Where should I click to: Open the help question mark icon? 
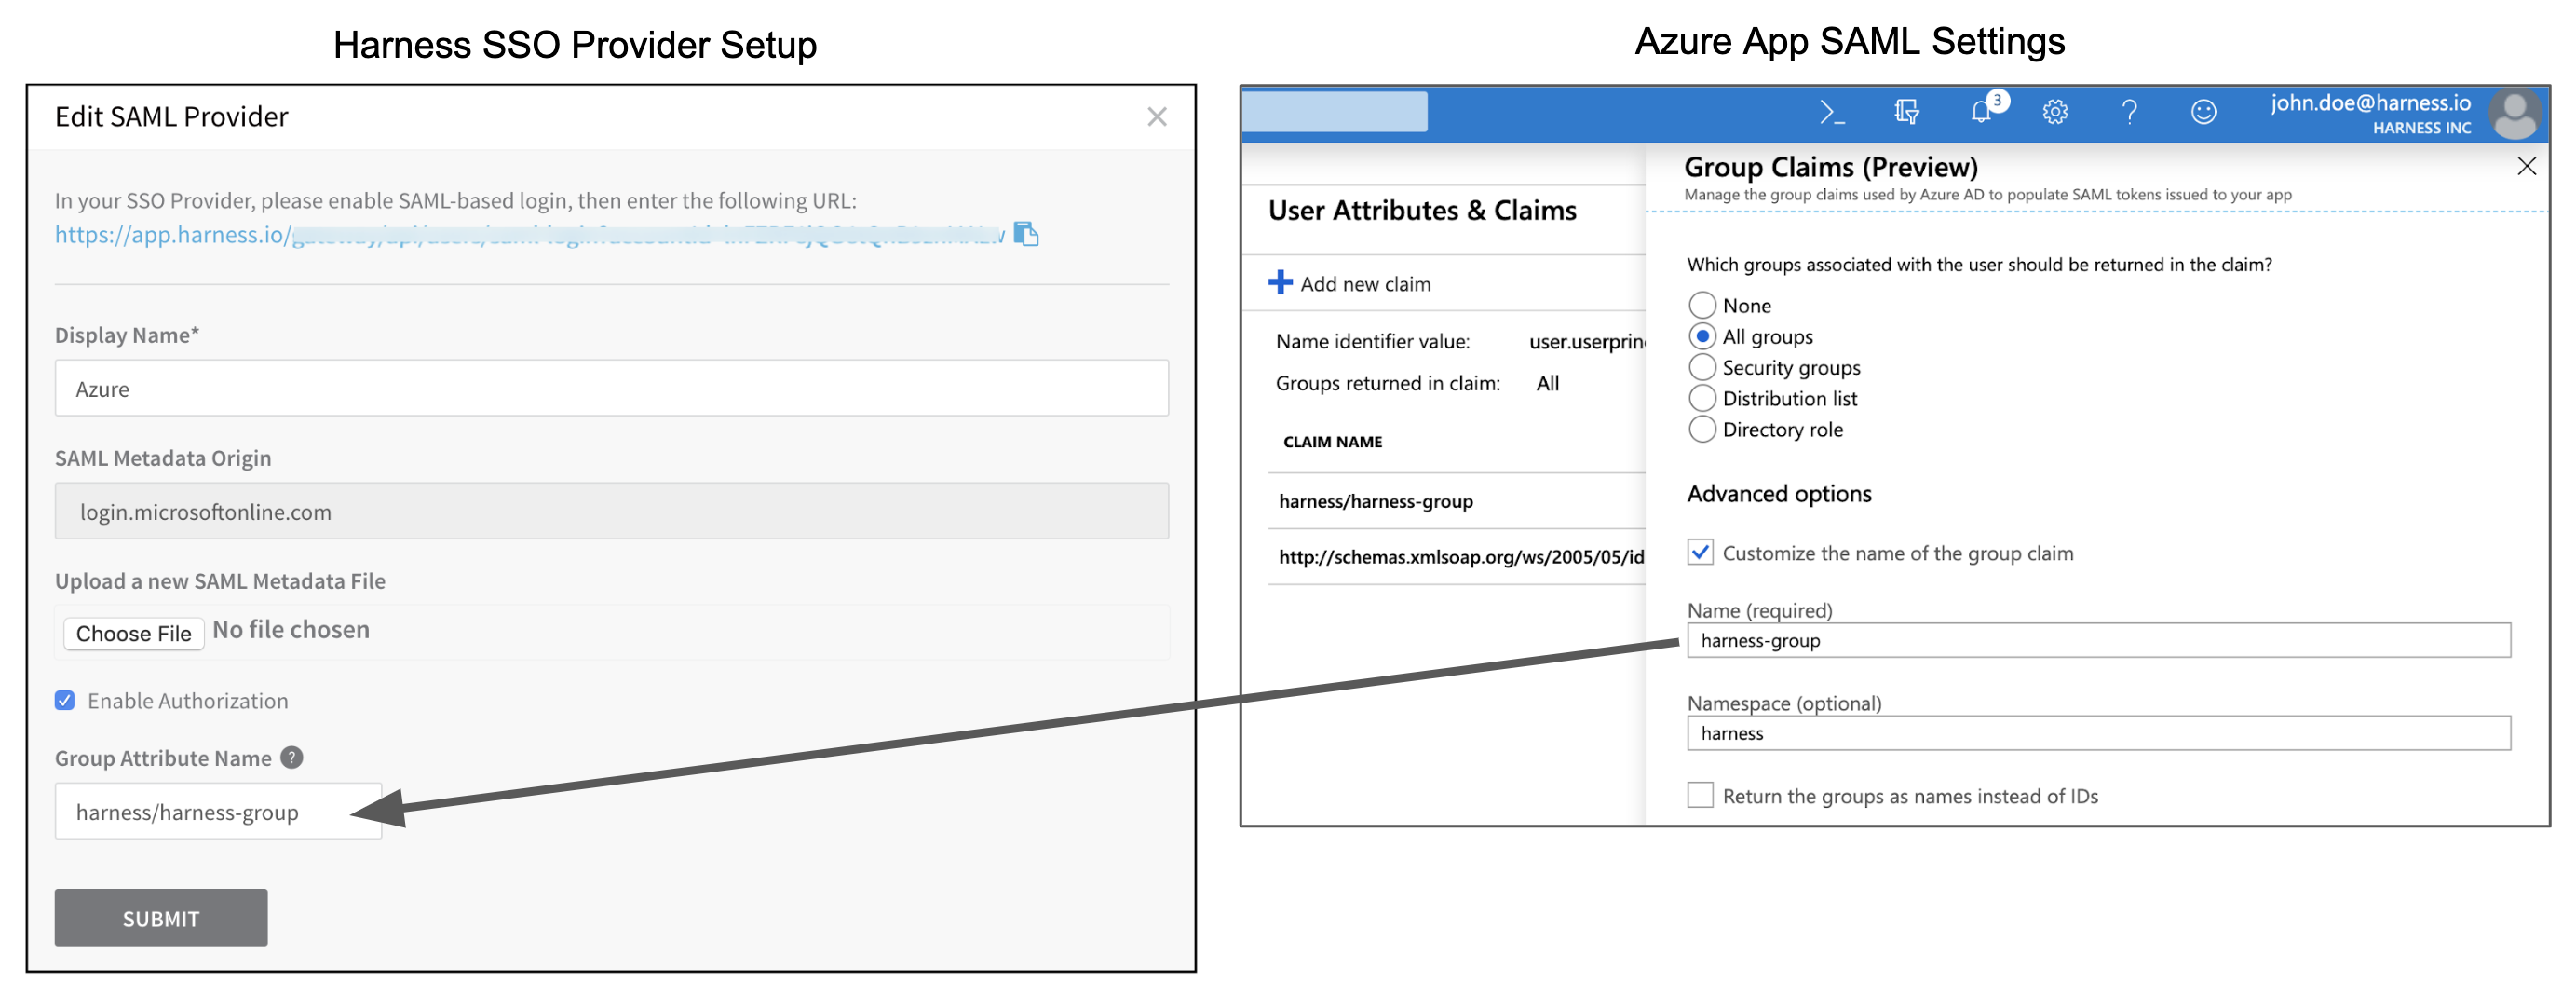click(2129, 112)
